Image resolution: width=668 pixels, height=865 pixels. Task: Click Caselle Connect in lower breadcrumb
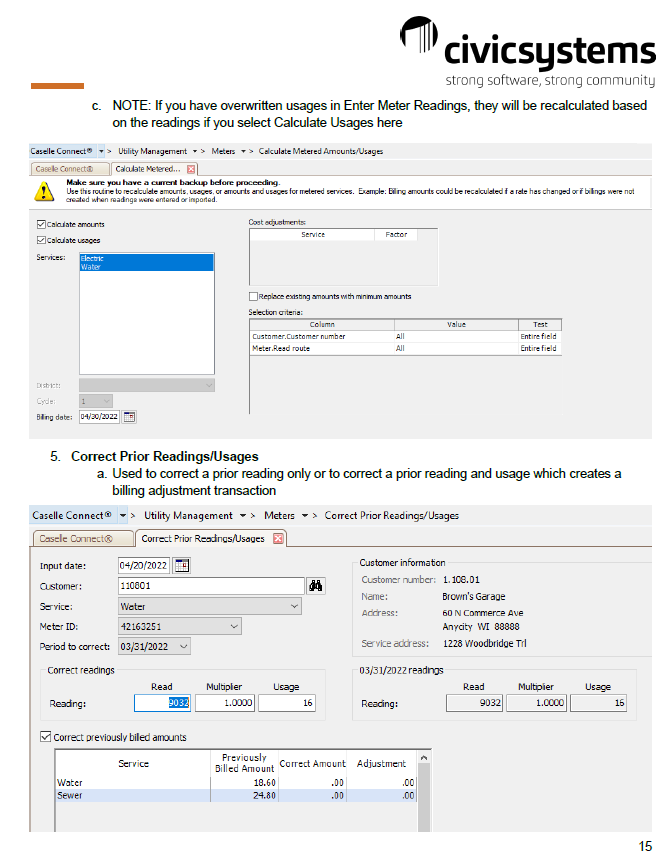click(72, 515)
